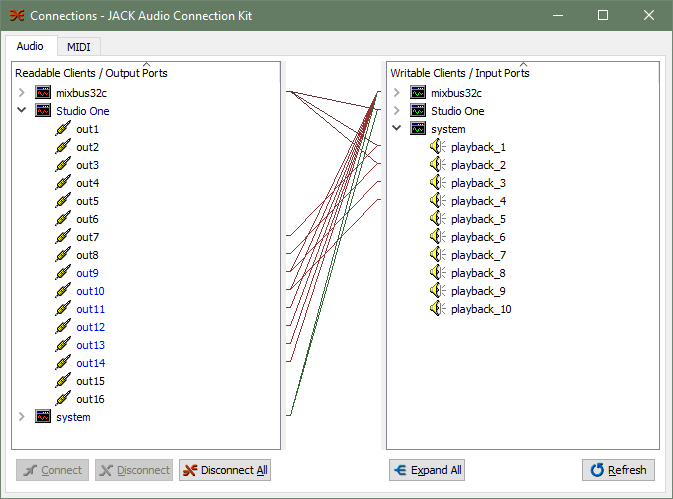Select the out12 port label
The image size is (673, 499).
tap(91, 327)
